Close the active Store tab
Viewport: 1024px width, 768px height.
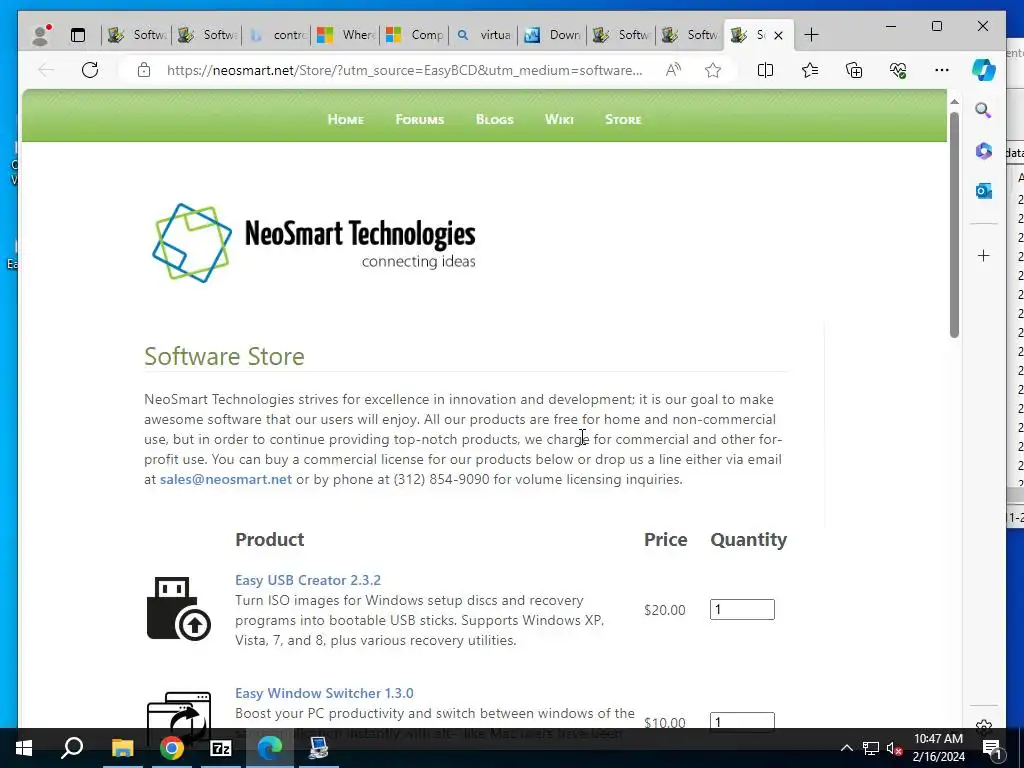778,35
